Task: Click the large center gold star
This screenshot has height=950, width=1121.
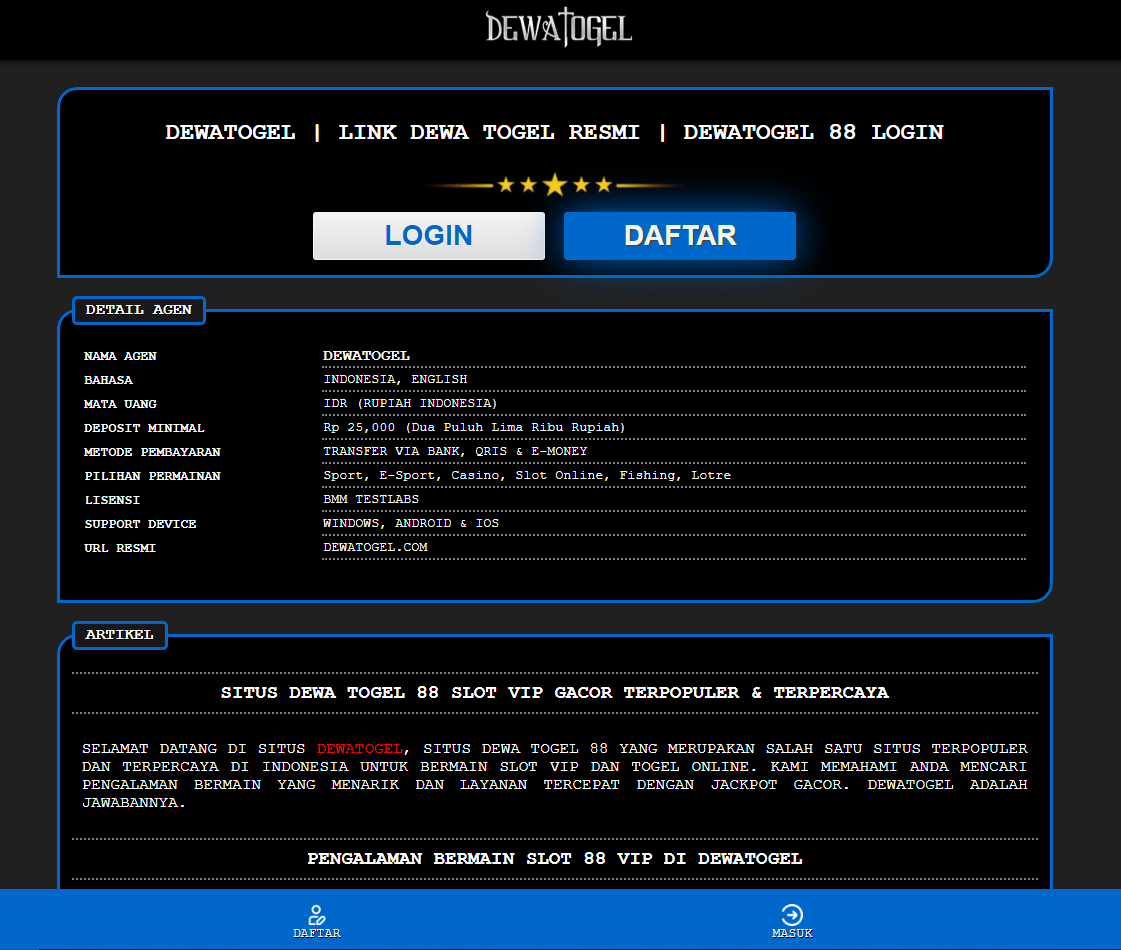Action: click(x=555, y=185)
